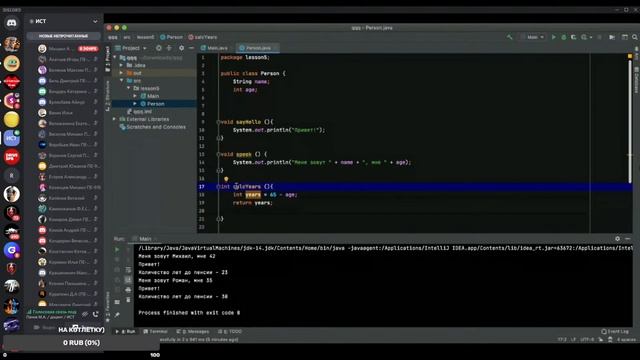Expand External Libraries in the project tree

click(x=115, y=119)
